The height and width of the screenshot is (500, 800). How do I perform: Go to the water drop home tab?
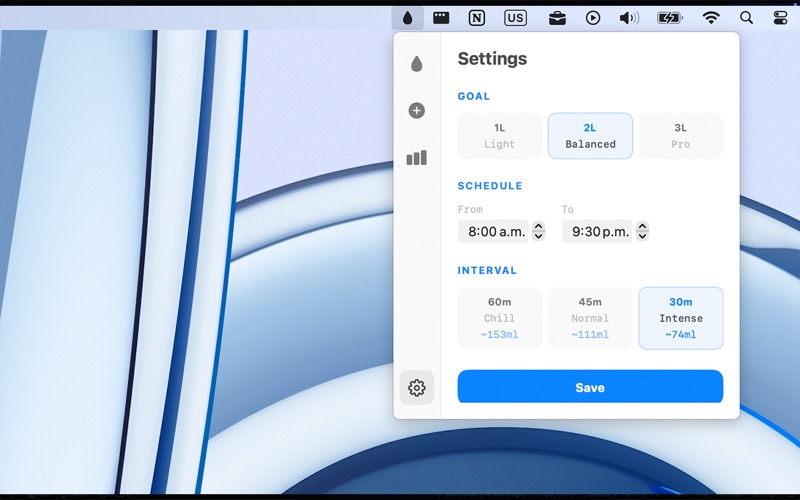click(417, 64)
